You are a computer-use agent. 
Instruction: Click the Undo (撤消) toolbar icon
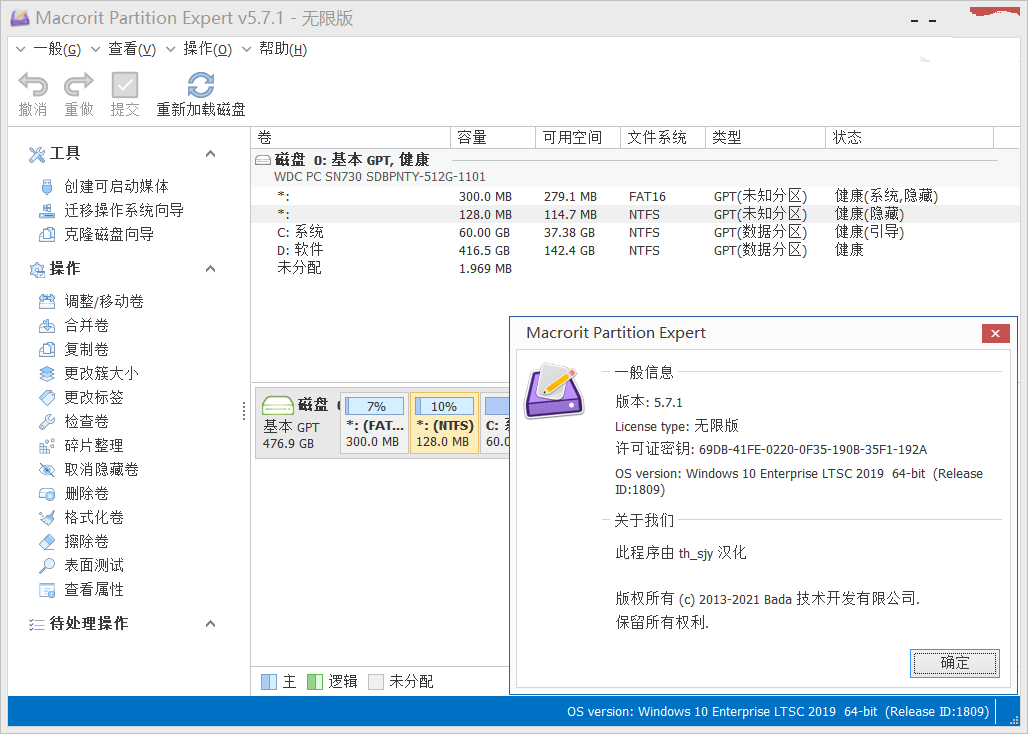pos(33,86)
